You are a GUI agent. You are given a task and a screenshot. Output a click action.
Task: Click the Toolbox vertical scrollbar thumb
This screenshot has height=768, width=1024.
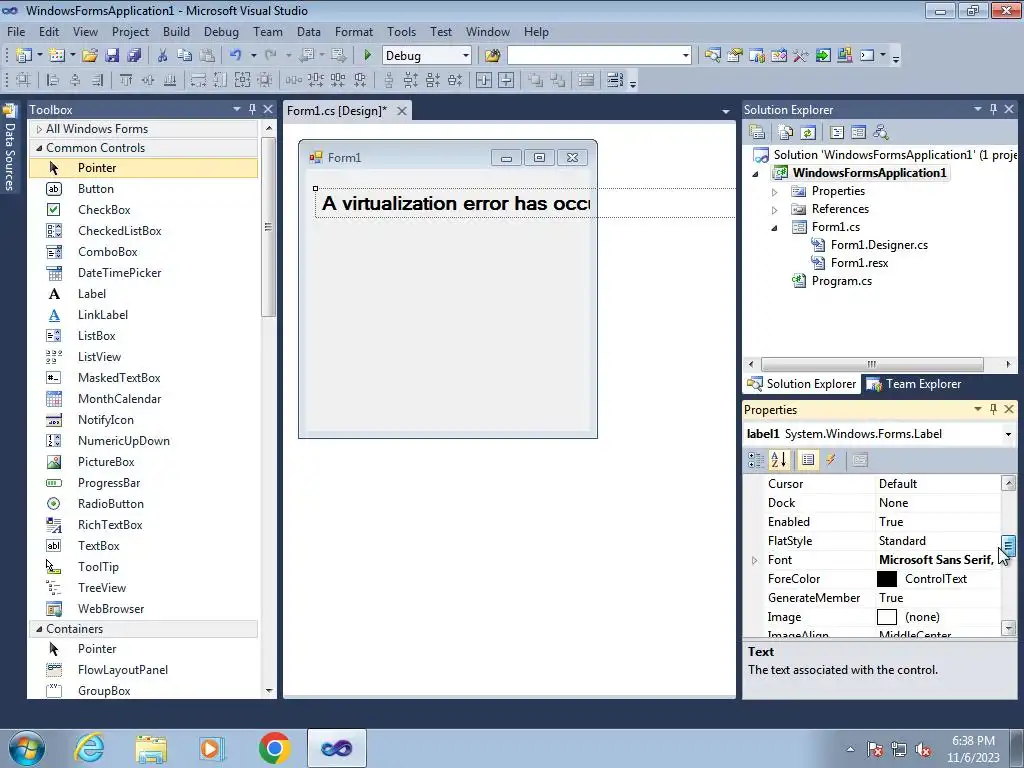click(x=268, y=227)
